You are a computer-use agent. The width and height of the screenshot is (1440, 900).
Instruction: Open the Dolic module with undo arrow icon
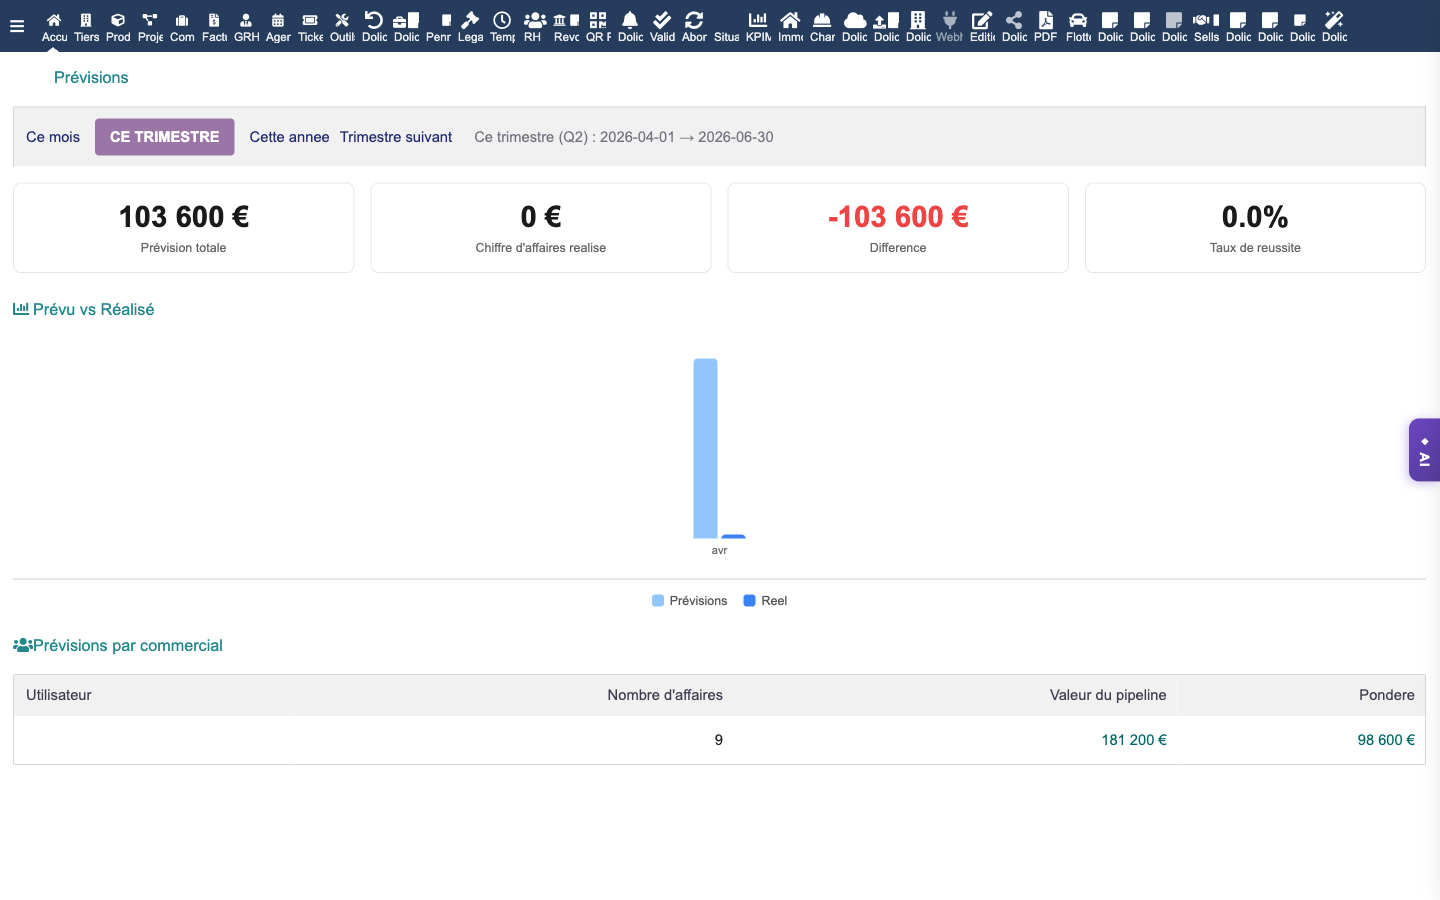click(374, 27)
